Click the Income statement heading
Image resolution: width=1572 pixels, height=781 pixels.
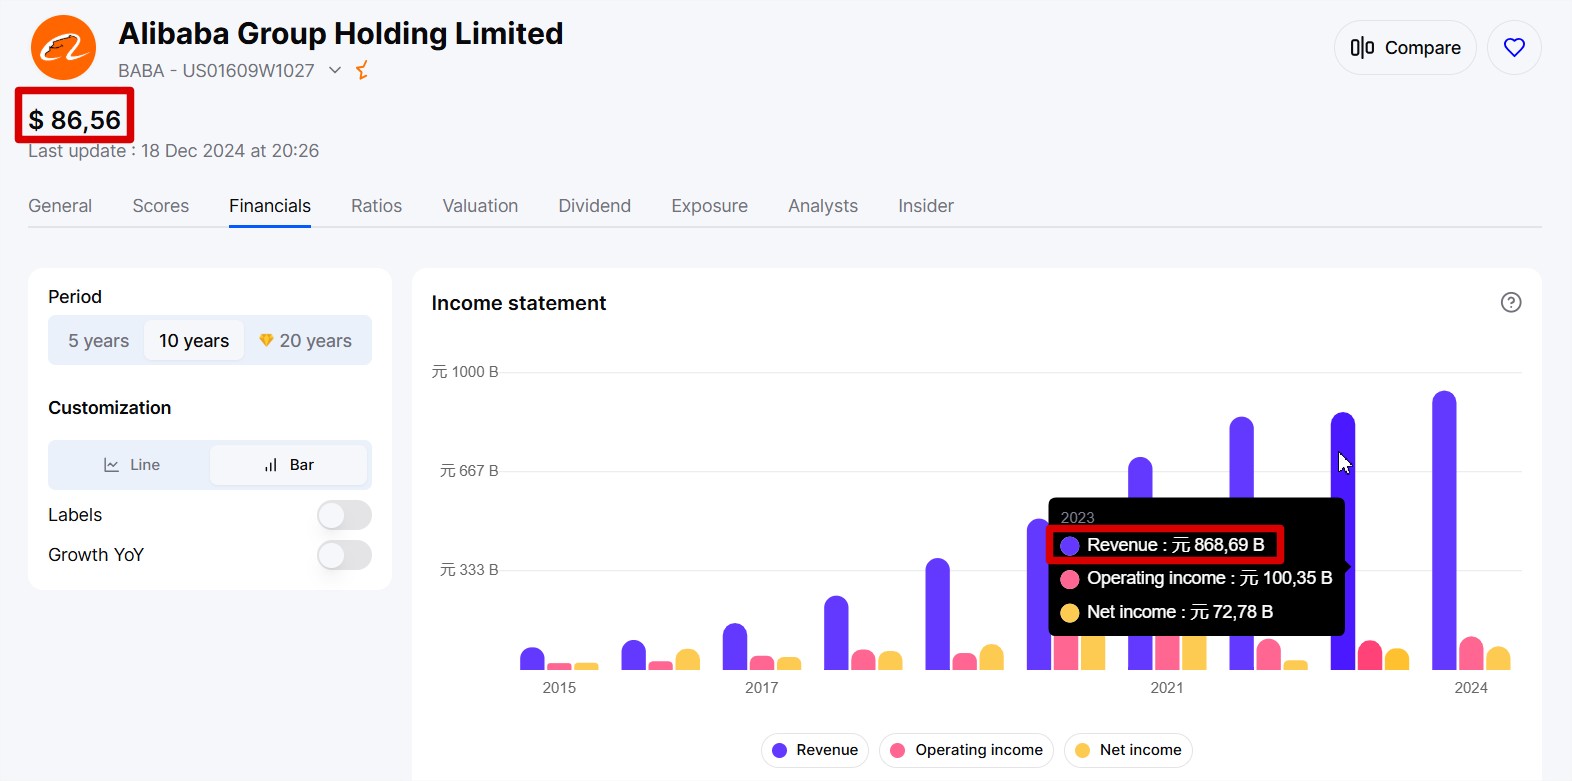[519, 303]
